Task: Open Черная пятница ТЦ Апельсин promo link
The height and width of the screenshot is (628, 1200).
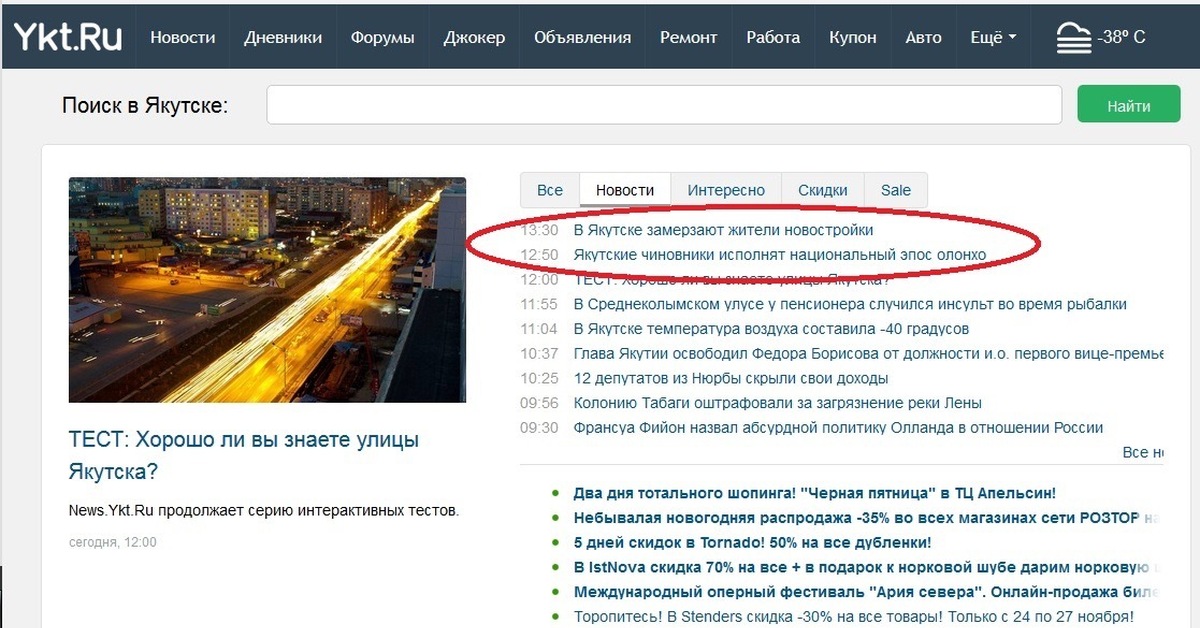Action: [x=814, y=493]
